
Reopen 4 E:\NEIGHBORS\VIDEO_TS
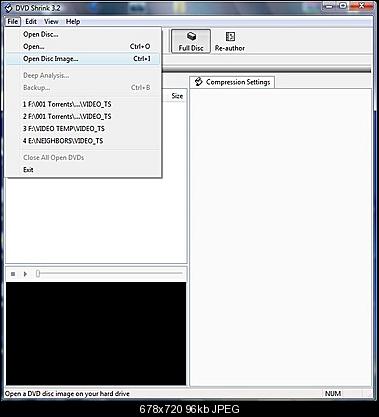point(83,141)
